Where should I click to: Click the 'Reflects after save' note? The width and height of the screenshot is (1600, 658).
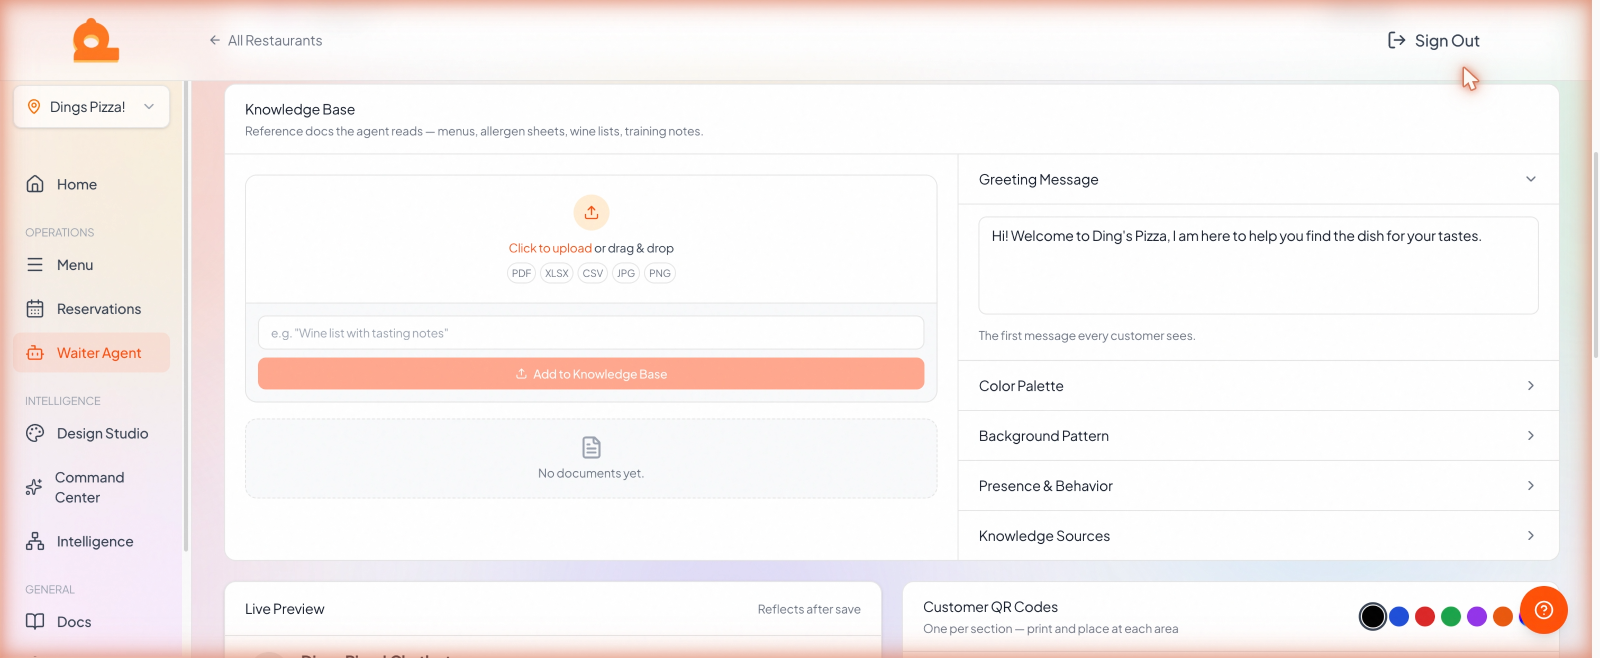point(809,609)
